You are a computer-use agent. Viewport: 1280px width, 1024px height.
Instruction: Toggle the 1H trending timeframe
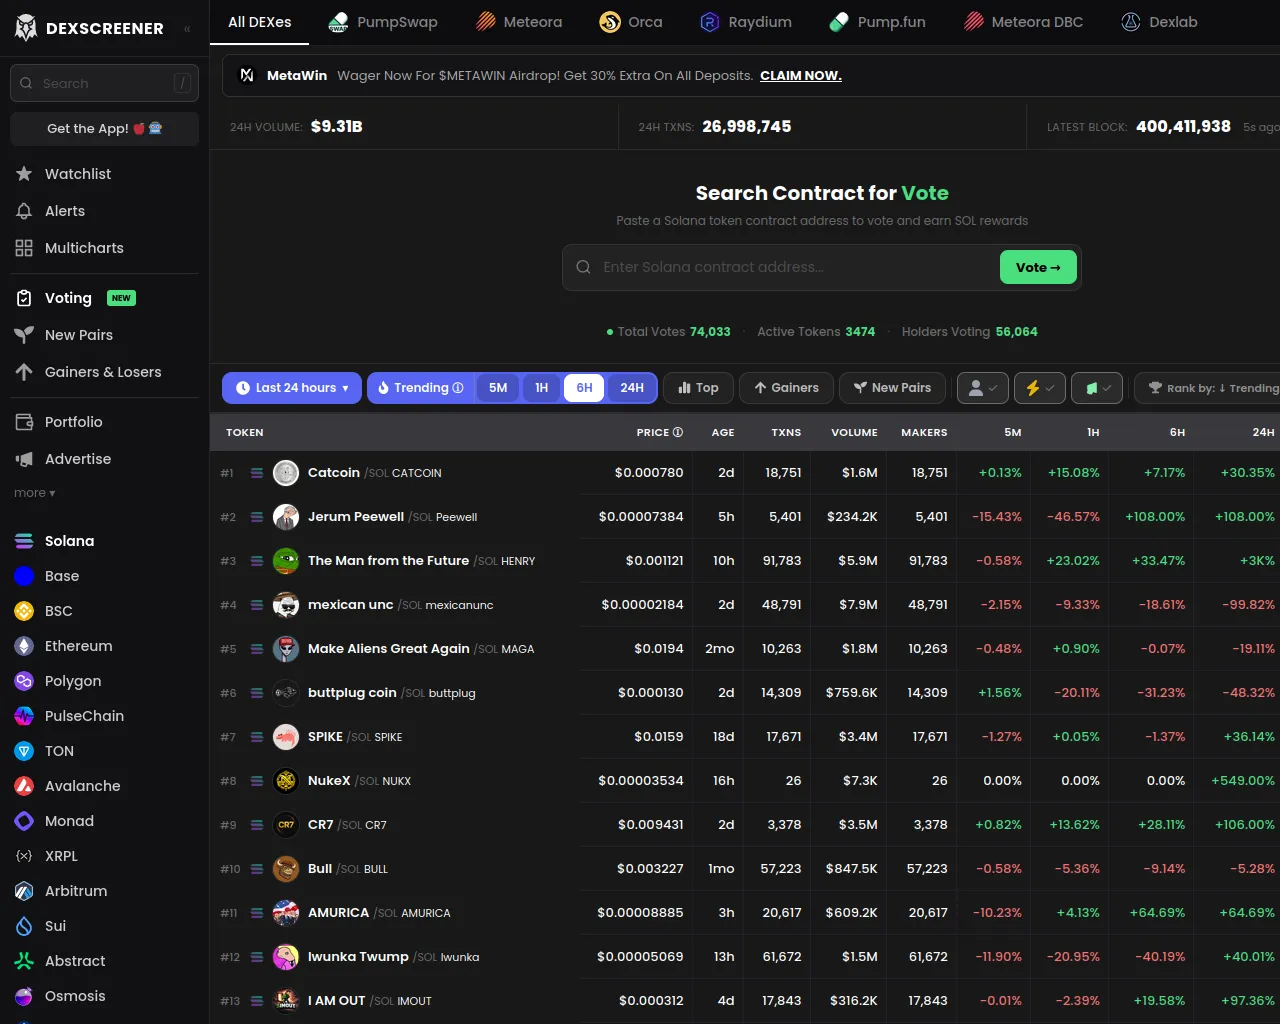[541, 388]
